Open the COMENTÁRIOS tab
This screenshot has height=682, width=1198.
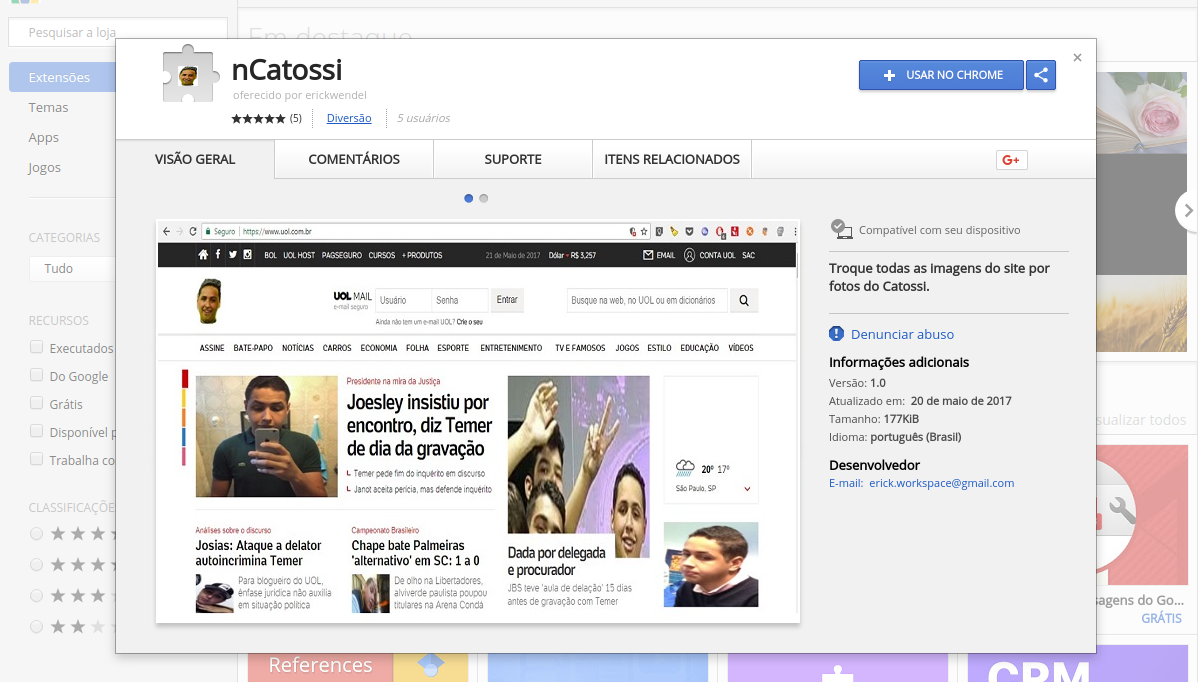(354, 159)
